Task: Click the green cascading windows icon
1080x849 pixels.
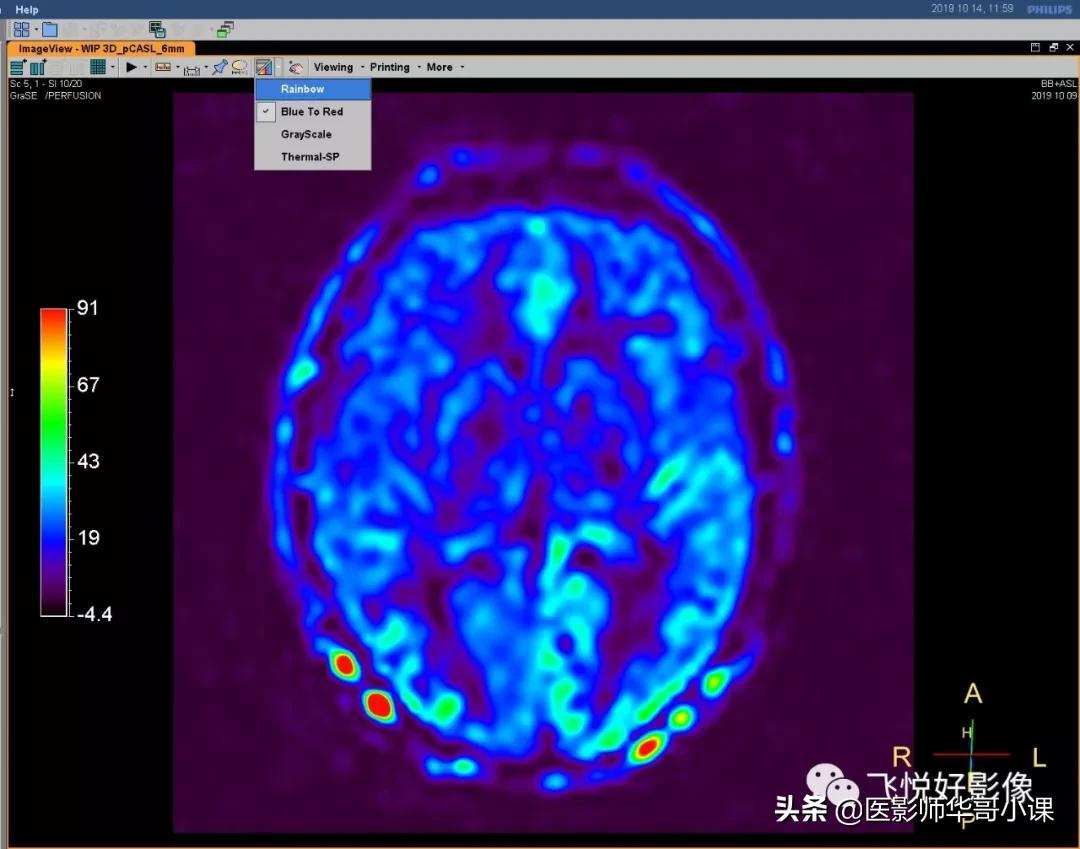Action: (x=225, y=29)
